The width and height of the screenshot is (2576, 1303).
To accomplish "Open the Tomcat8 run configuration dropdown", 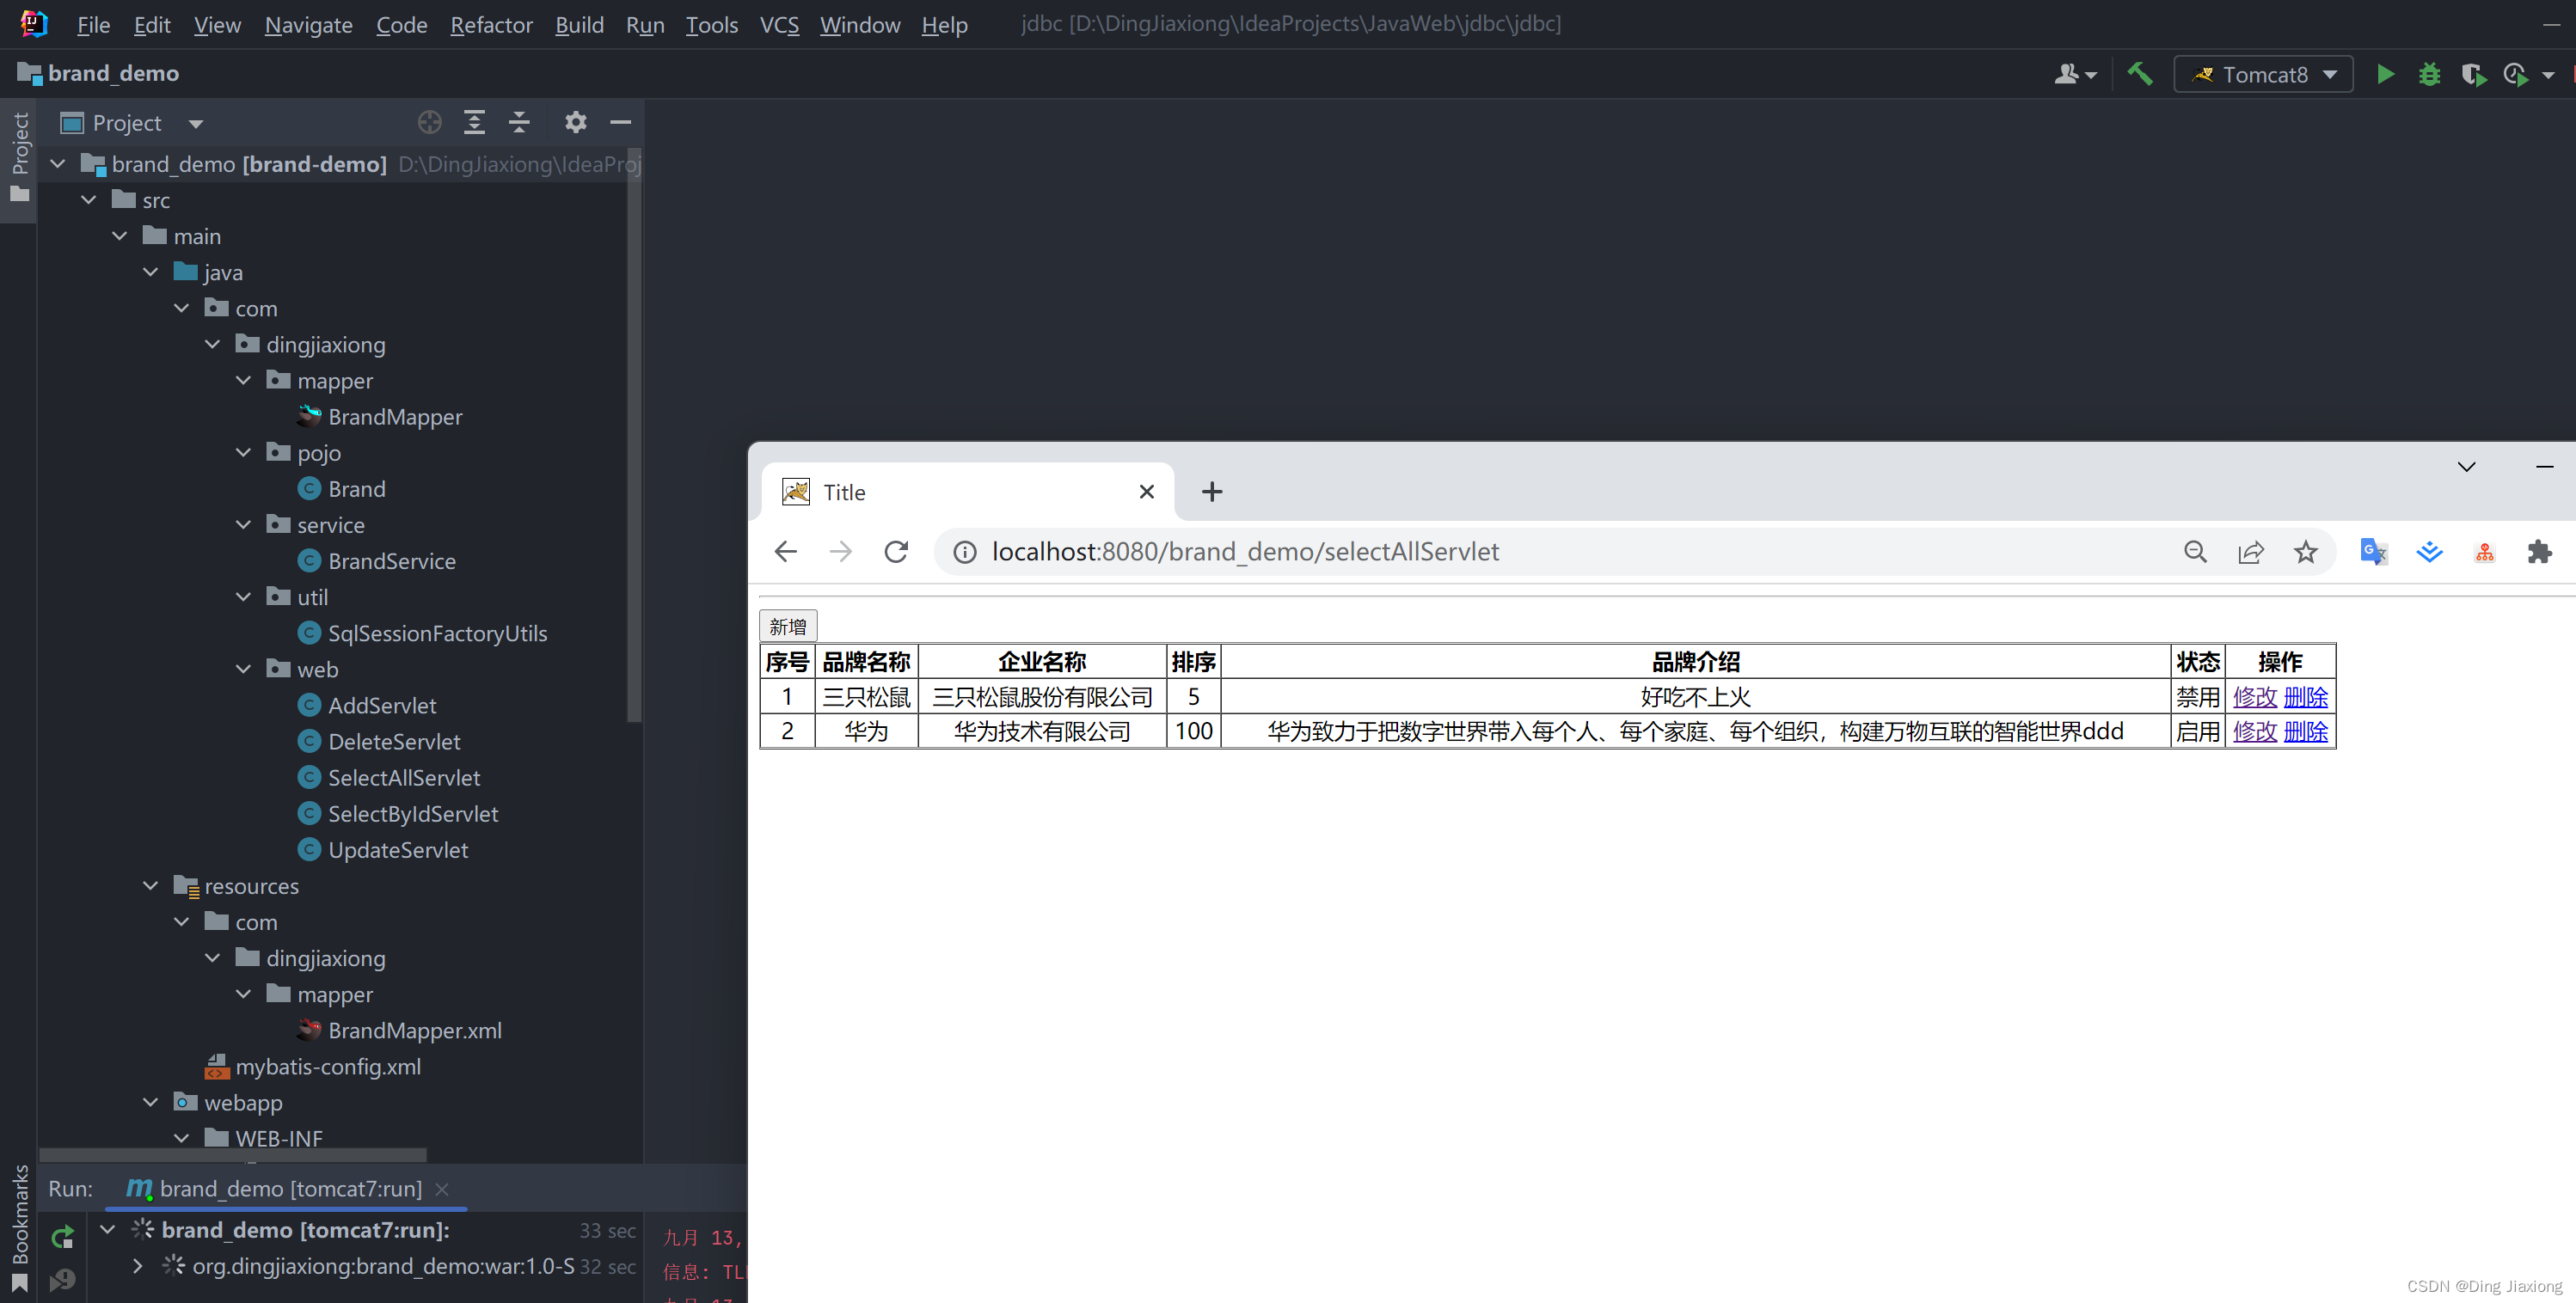I will pos(2263,74).
